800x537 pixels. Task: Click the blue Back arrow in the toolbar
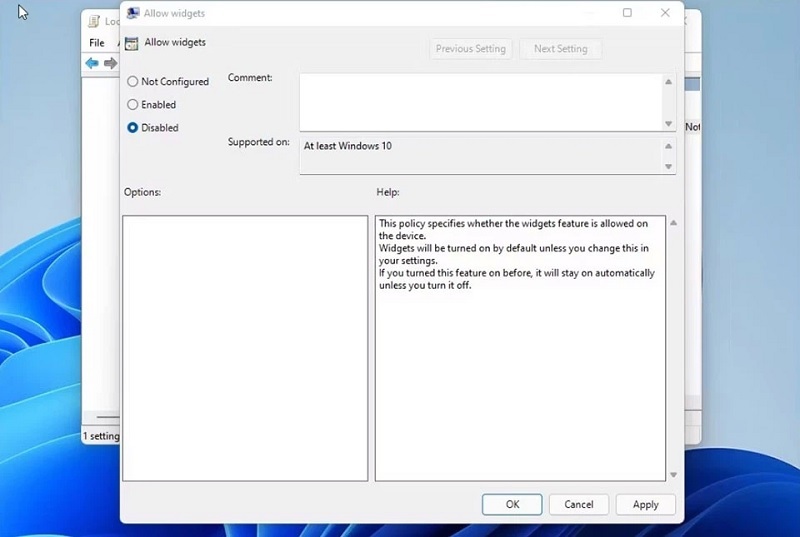tap(92, 64)
